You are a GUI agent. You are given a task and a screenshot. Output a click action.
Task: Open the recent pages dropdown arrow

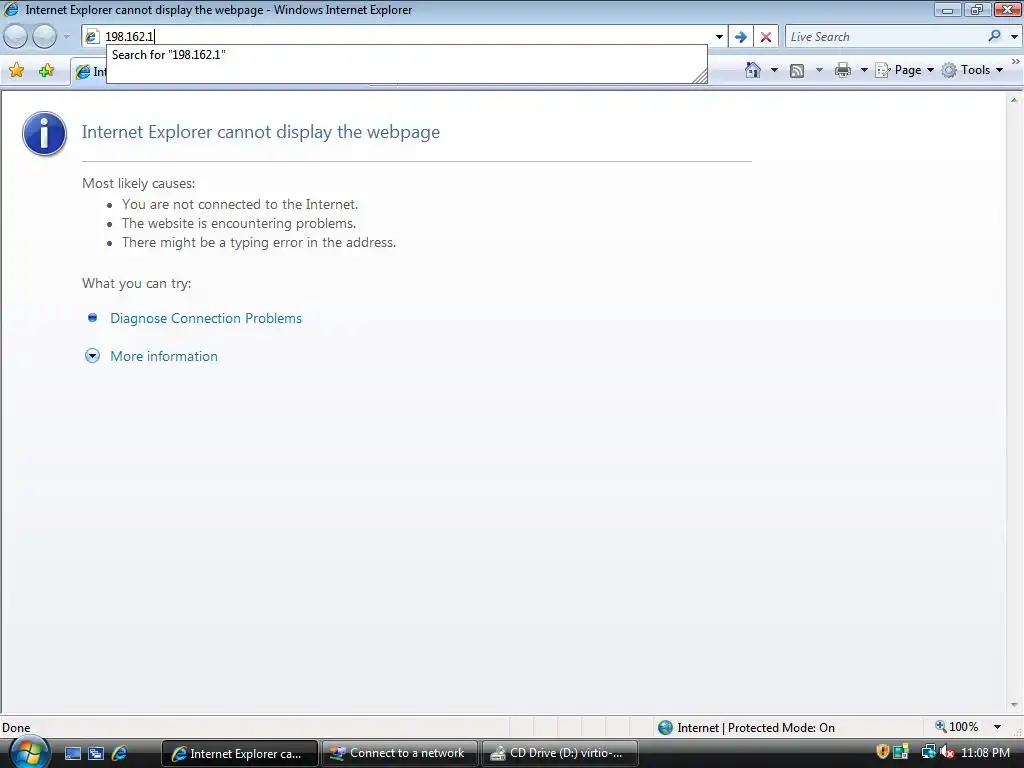coord(66,37)
